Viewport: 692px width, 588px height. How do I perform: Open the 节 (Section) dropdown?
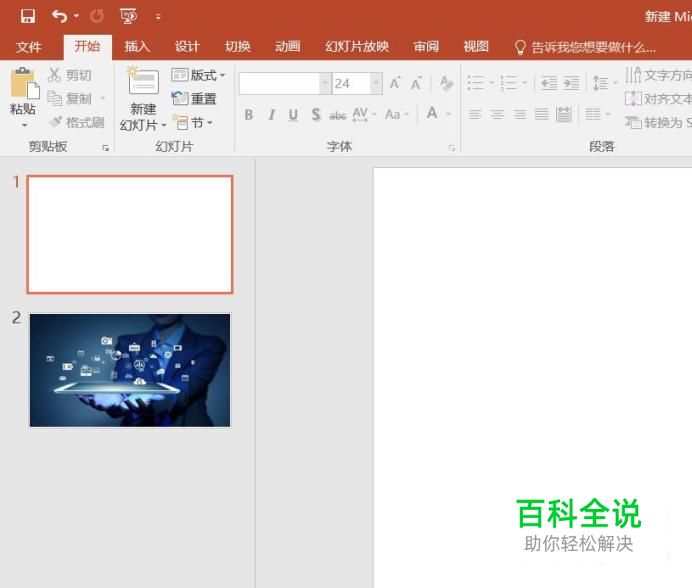point(194,122)
